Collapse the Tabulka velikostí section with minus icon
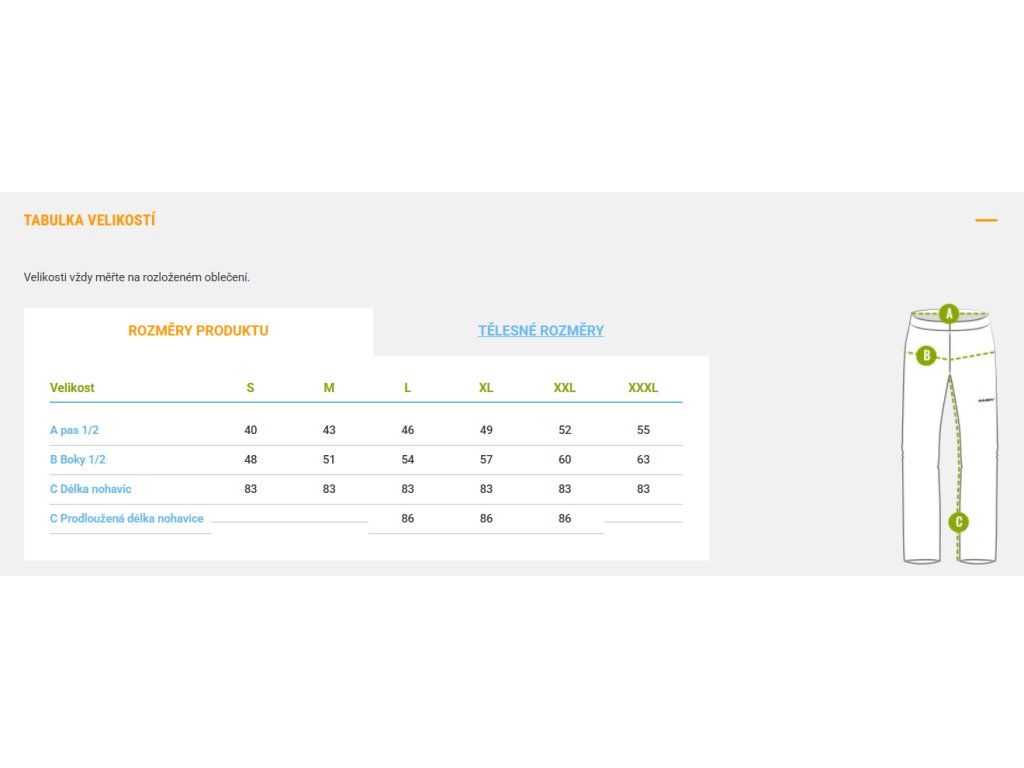 pyautogui.click(x=985, y=221)
